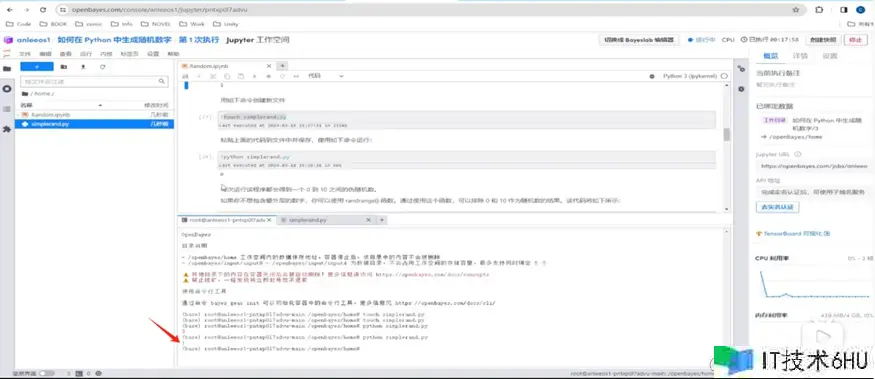Open the extension manager puzzle icon
Viewport: 875px width, 379px height.
[7, 129]
